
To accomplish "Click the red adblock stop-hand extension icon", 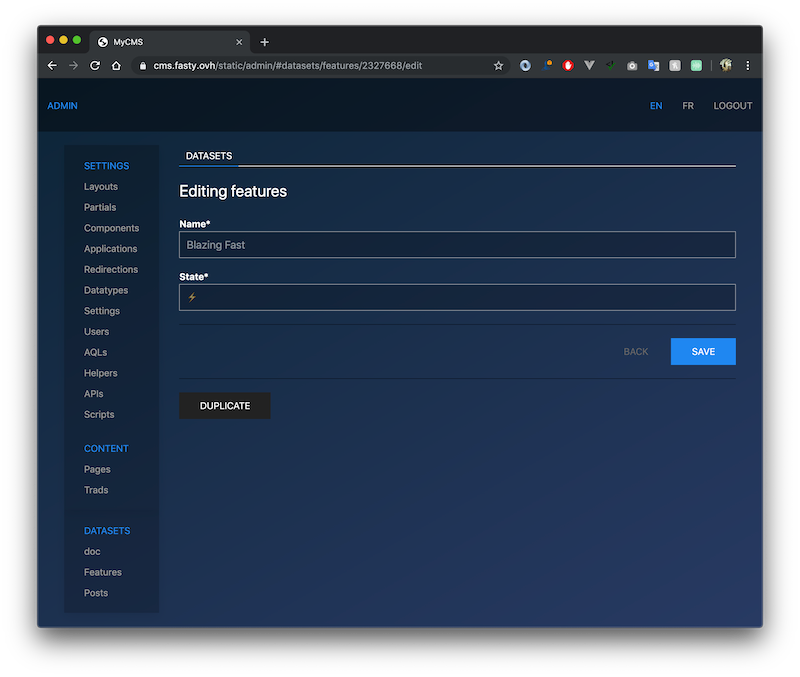I will tap(568, 66).
